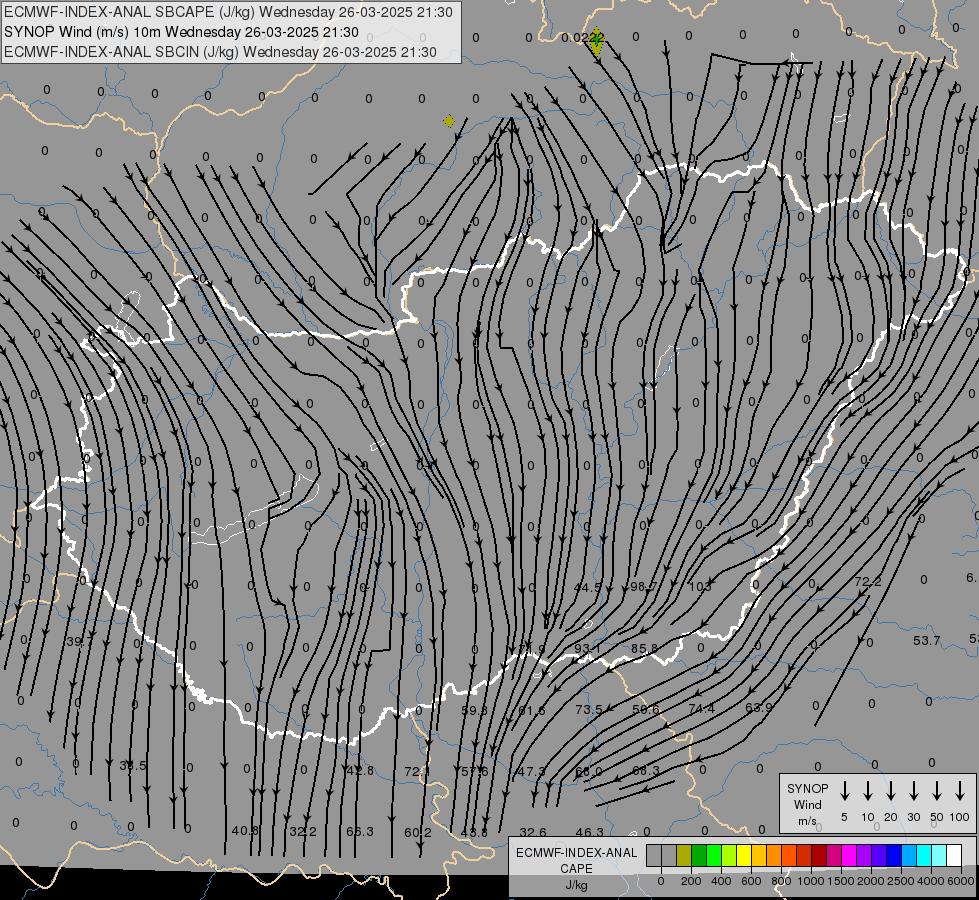Screen dimensions: 979x900
Task: Click the 32.2 CAPE value on map
Action: click(303, 831)
